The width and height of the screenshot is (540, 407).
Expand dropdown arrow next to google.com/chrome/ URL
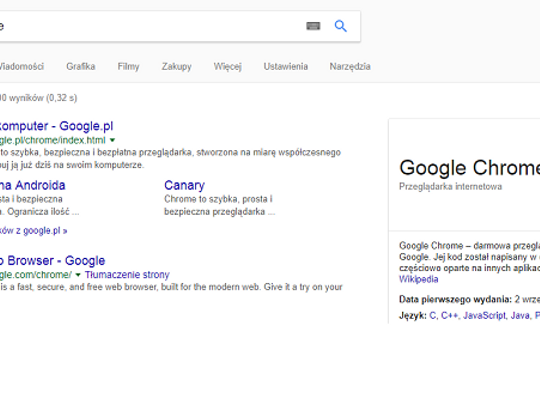click(x=78, y=275)
